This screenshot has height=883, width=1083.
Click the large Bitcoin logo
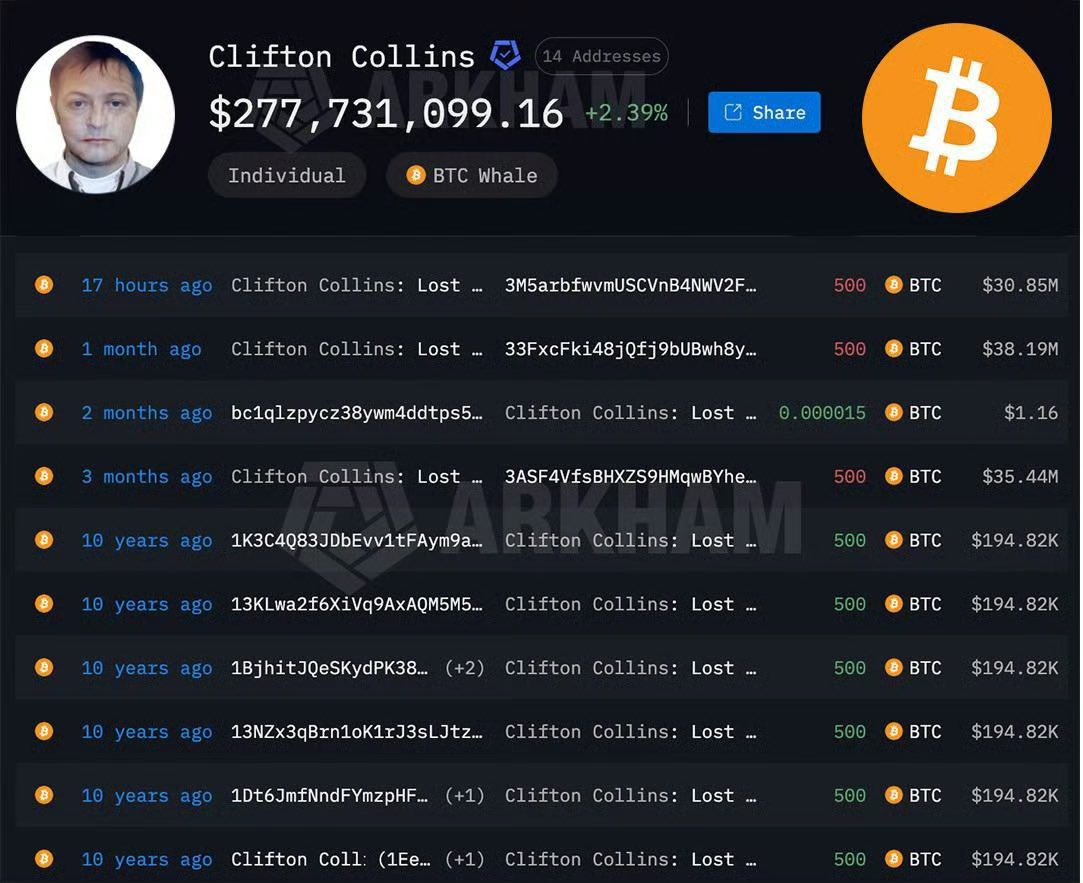957,117
